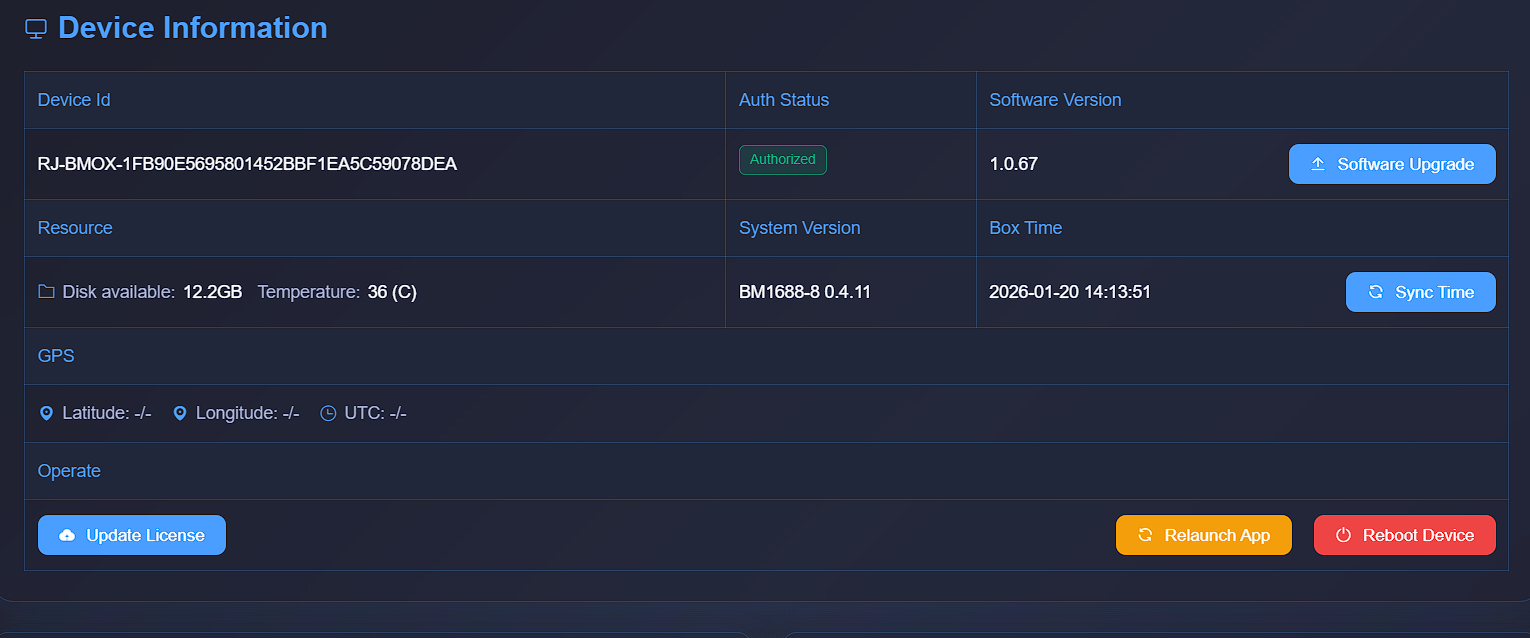
Task: Click the upload arrow icon in Software Upgrade
Action: pyautogui.click(x=1318, y=164)
